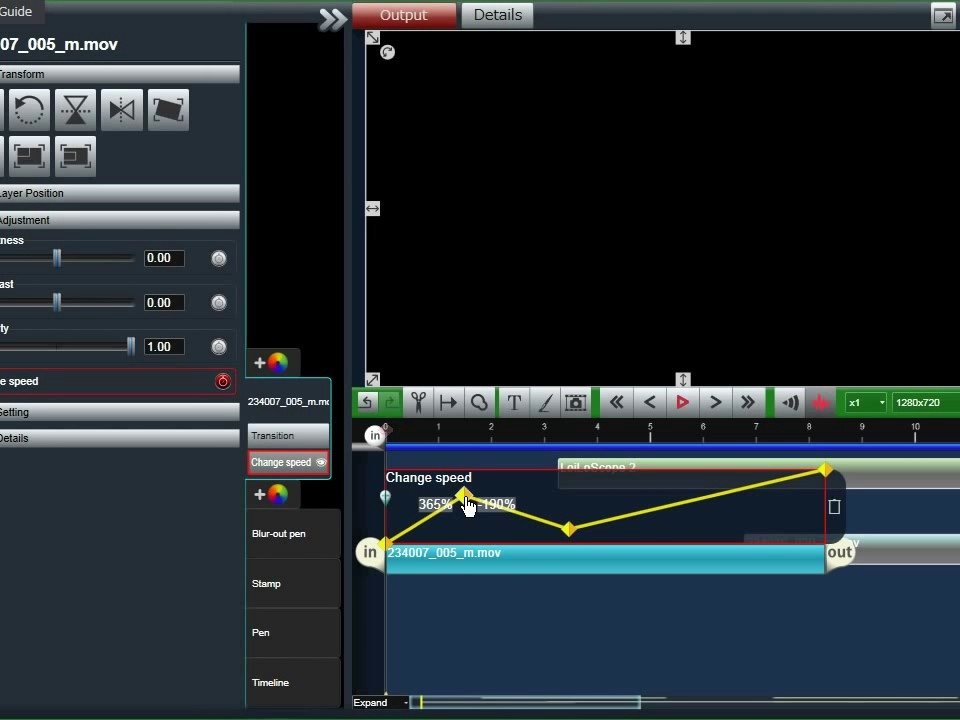Switch to the Output tab

[404, 15]
